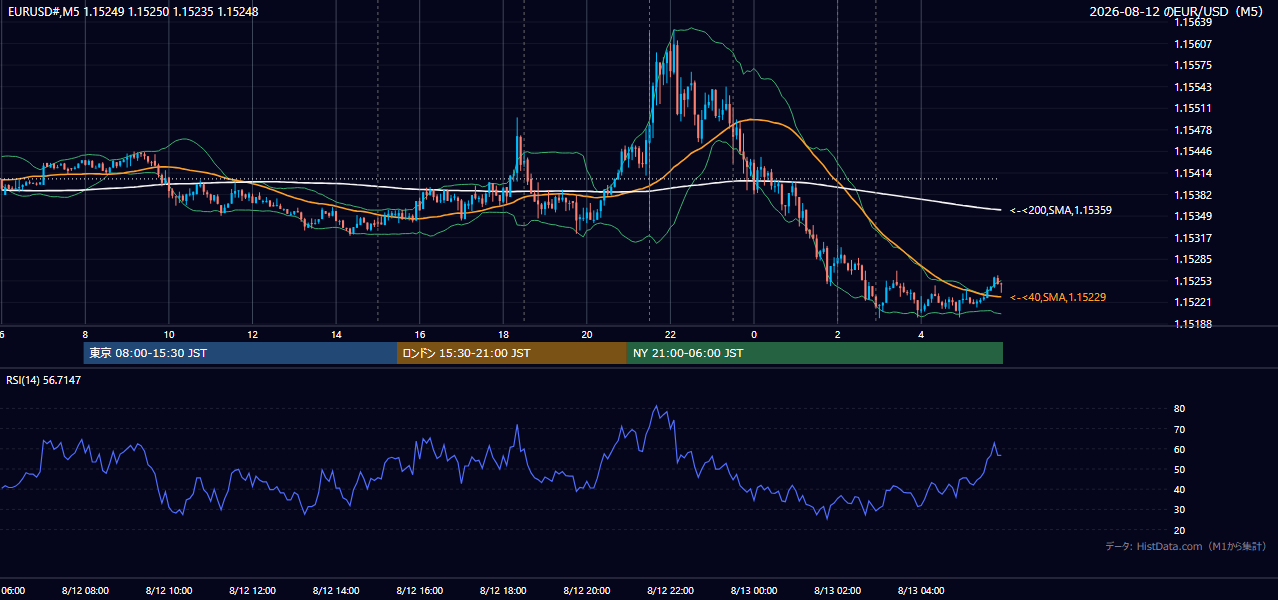Click the '8/12 10:00' bottom time label
The height and width of the screenshot is (600, 1278).
point(169,591)
